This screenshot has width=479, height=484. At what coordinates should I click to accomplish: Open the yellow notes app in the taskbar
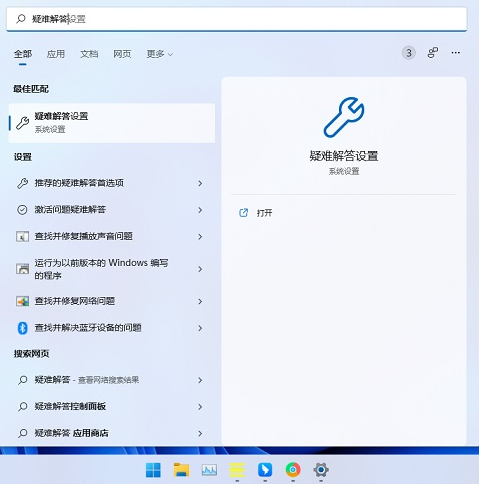(237, 470)
